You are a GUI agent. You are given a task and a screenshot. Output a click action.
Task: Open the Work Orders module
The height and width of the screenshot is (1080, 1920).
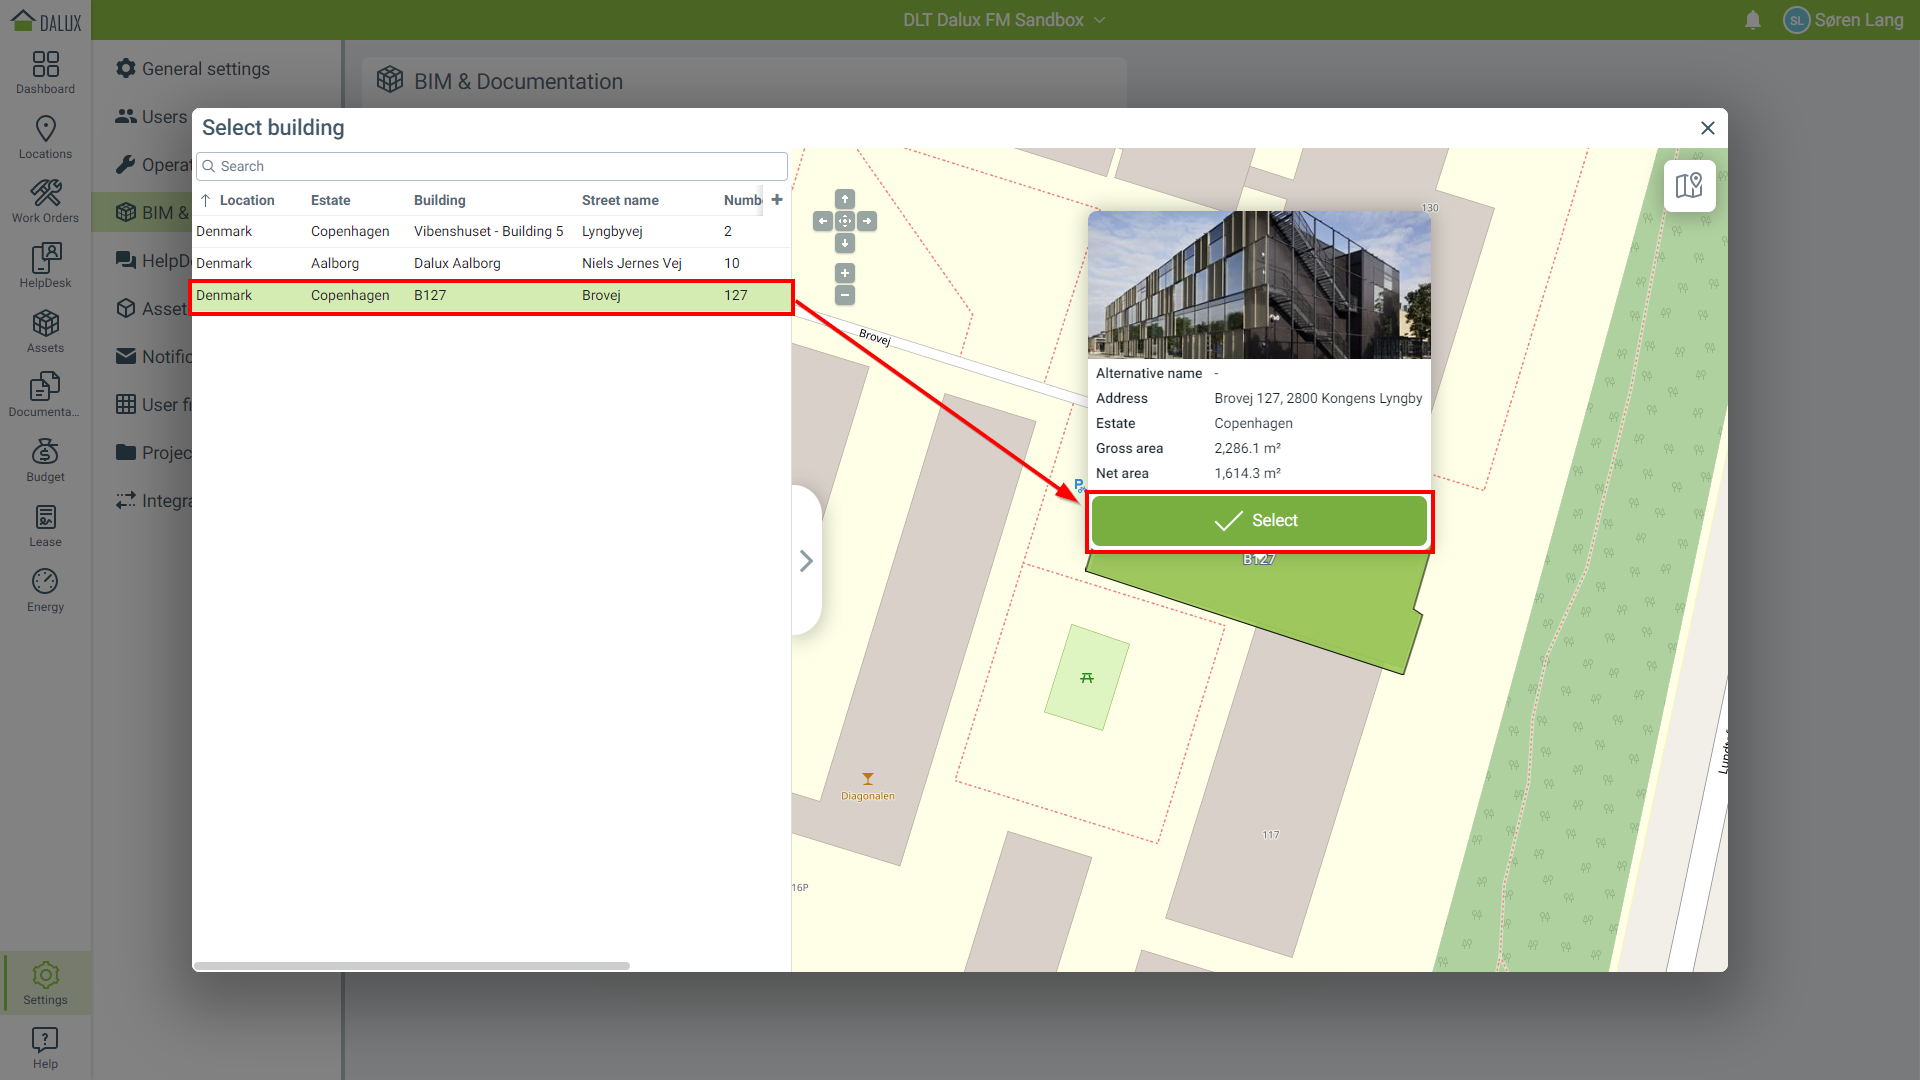[45, 201]
